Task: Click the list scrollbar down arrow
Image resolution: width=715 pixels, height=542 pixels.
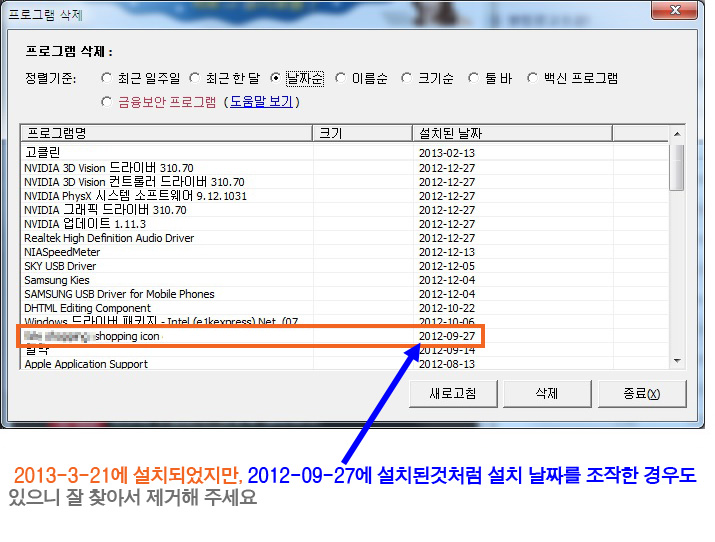Action: tap(677, 361)
